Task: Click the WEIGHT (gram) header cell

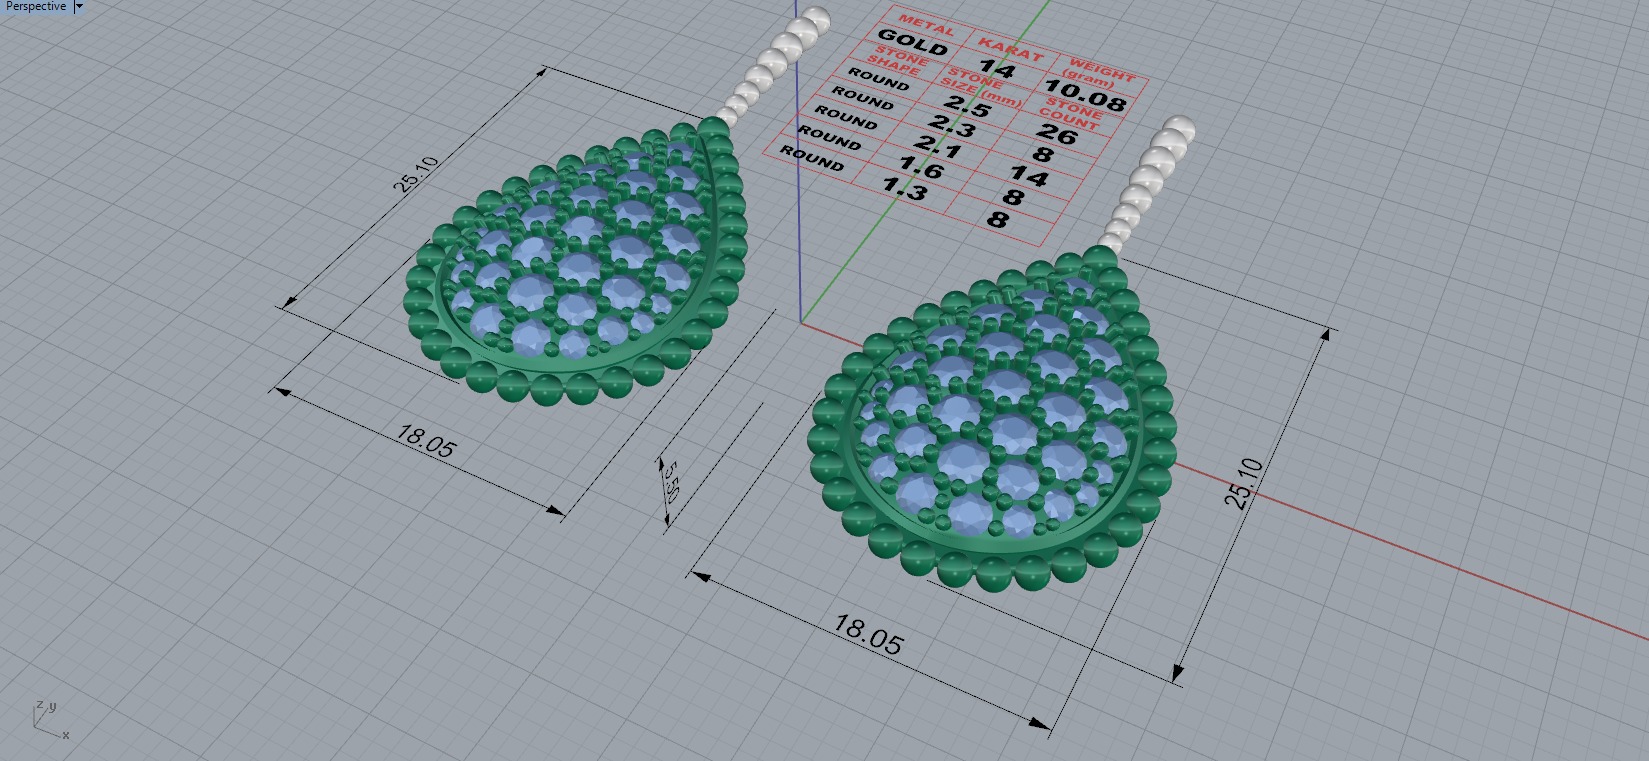Action: point(1096,73)
